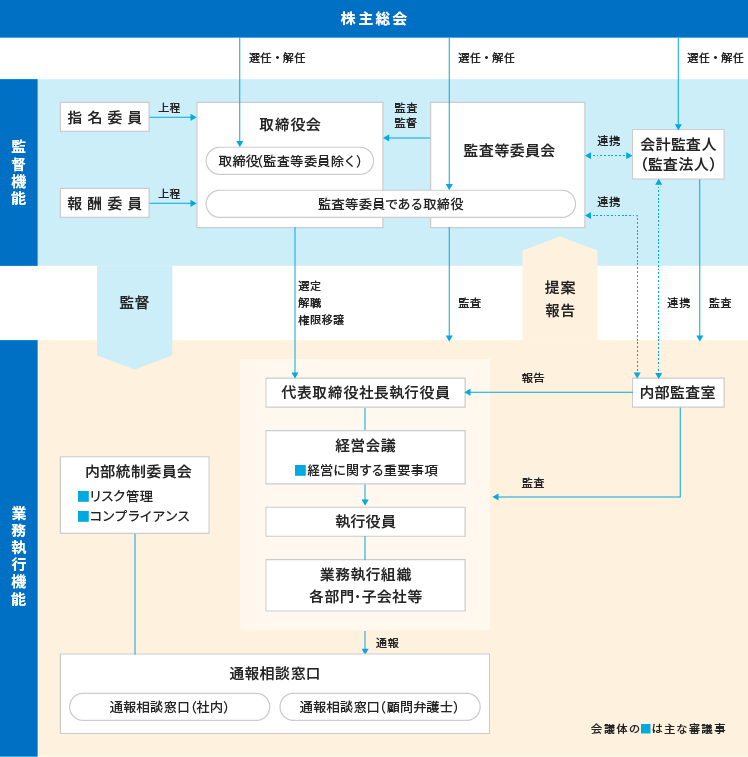
Task: Click the blue legend square in the footnote
Action: tap(646, 729)
